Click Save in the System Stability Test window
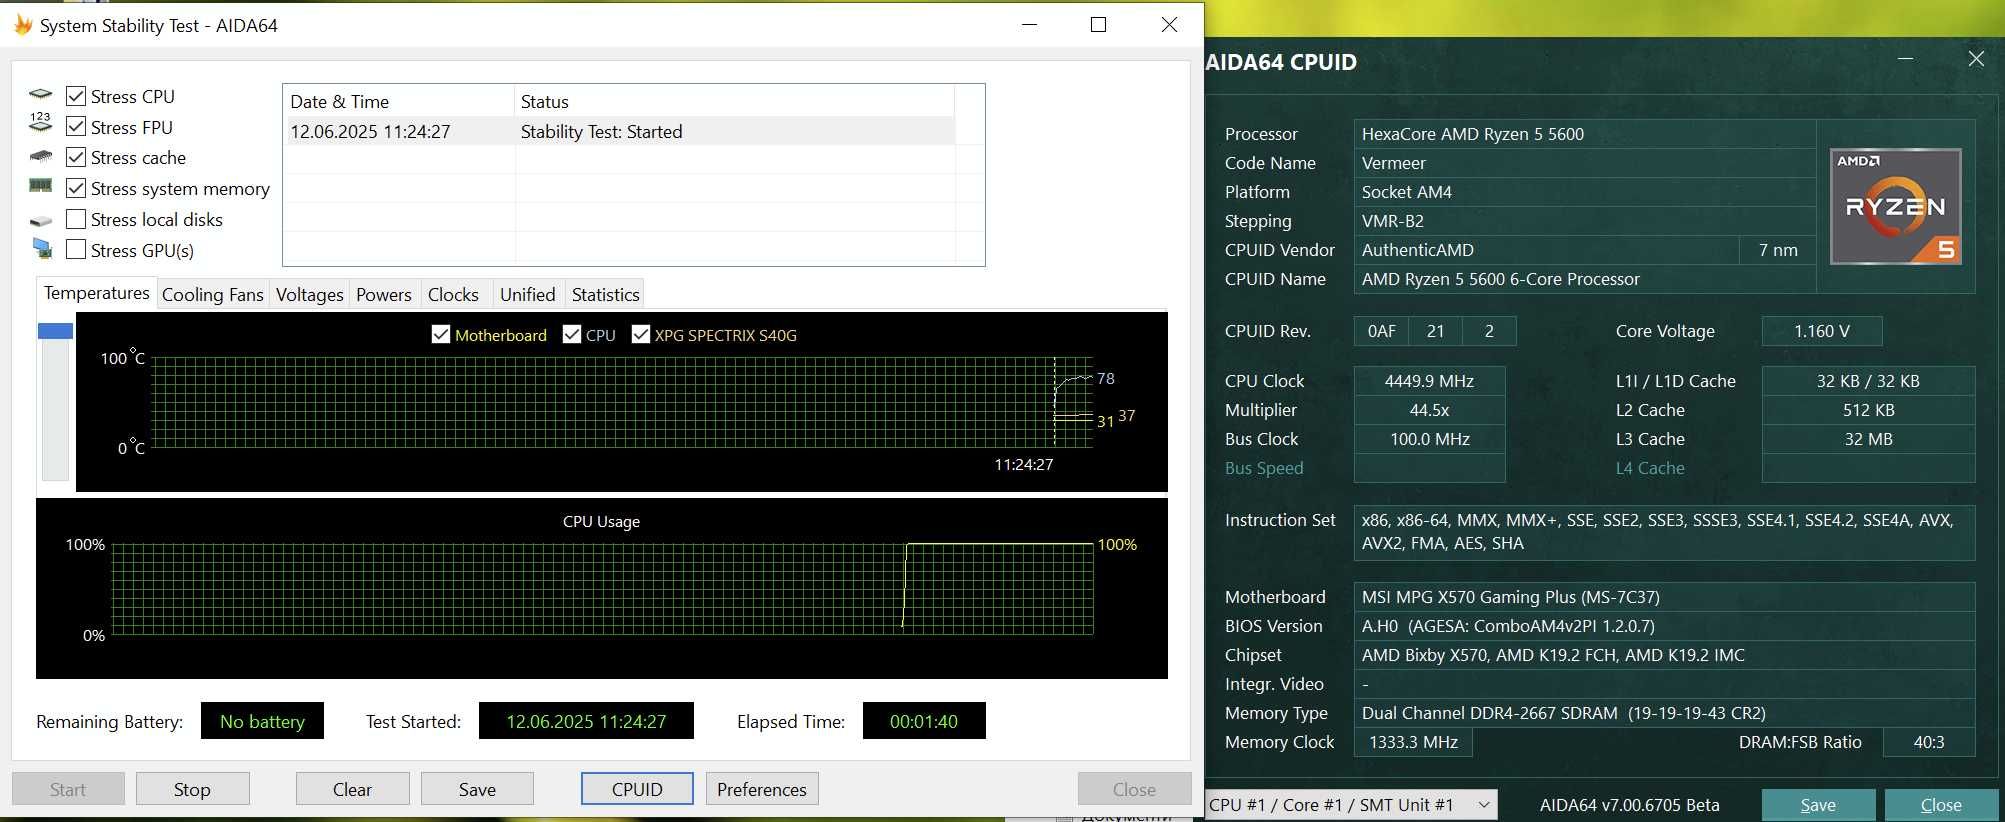The height and width of the screenshot is (822, 2005). click(x=477, y=789)
